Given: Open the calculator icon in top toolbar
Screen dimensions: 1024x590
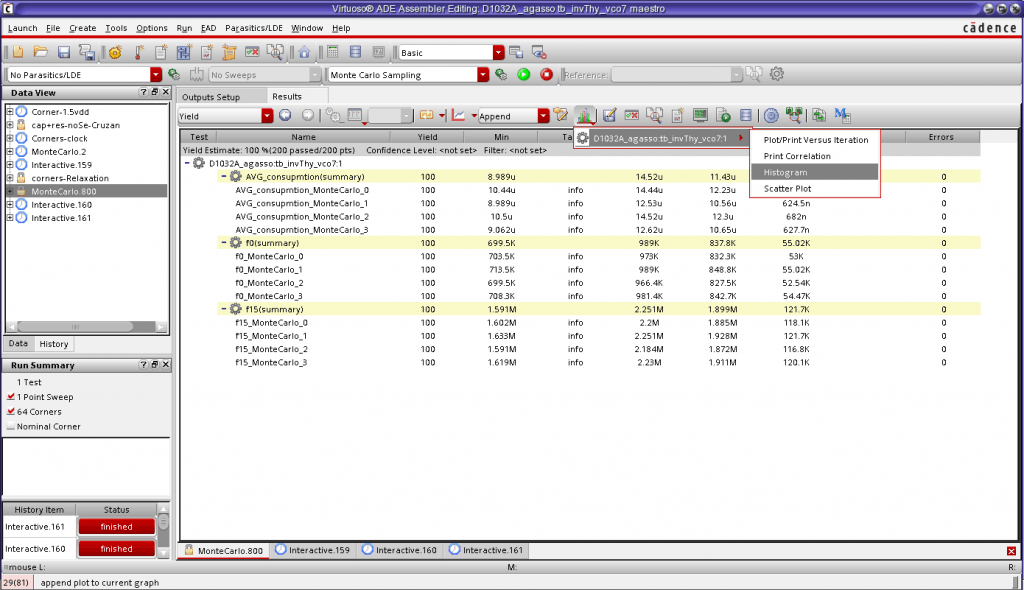Looking at the screenshot, I should (332, 52).
